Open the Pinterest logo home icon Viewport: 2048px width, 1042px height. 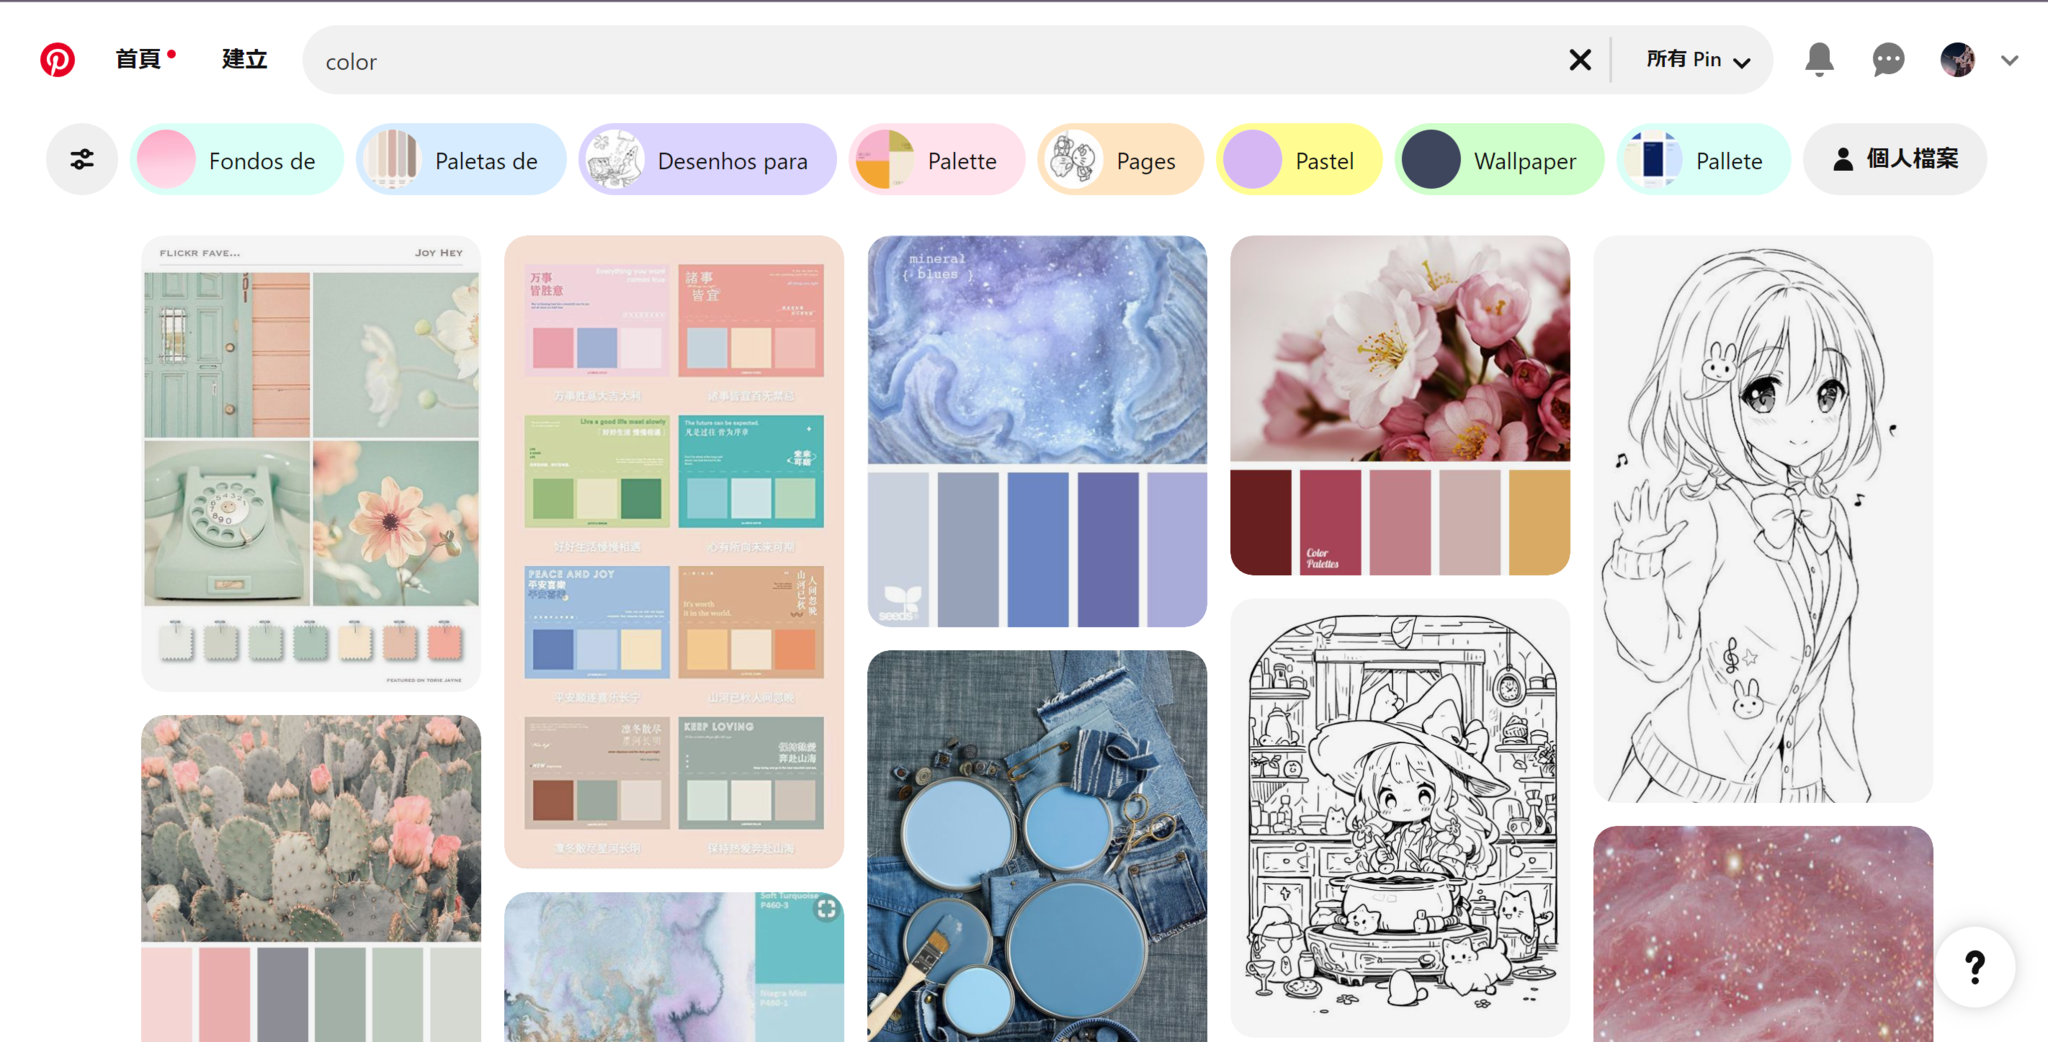(x=57, y=60)
